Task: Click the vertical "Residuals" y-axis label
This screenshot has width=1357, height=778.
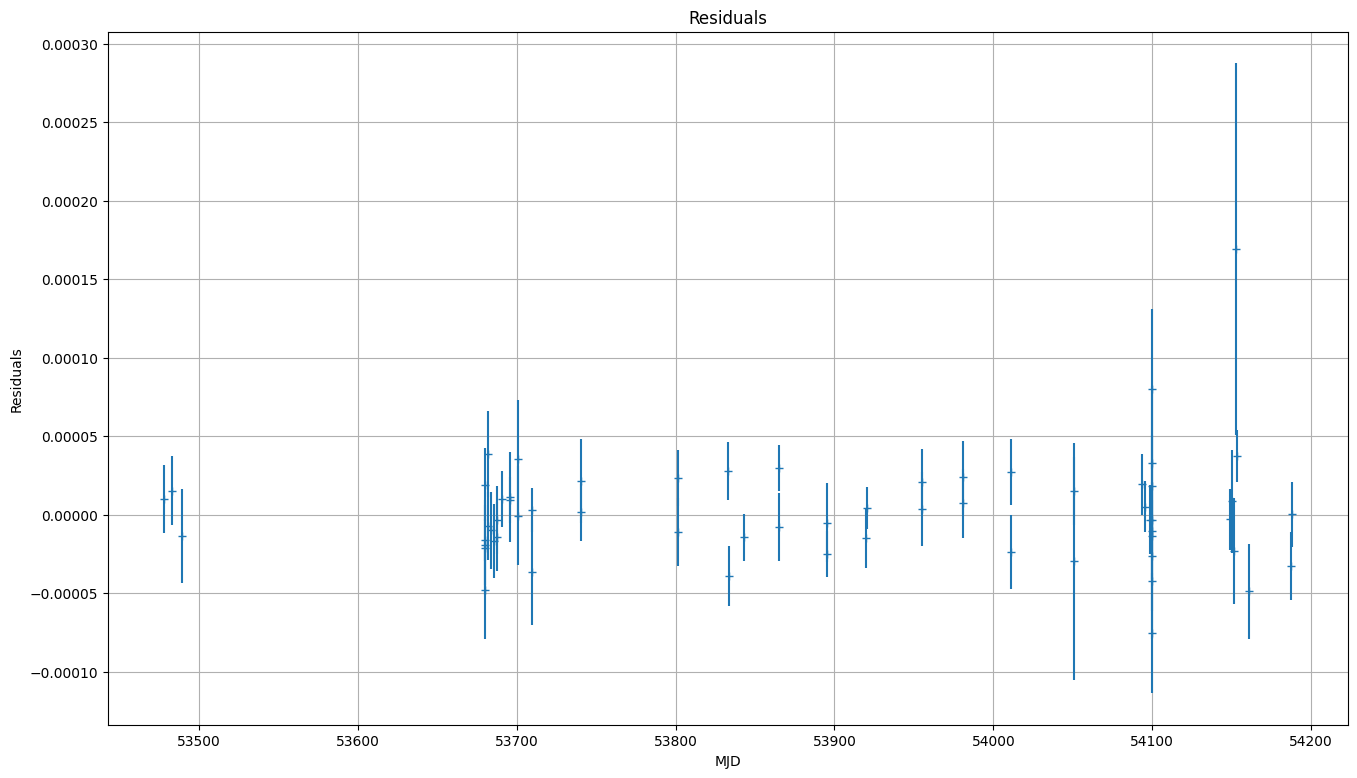Action: [x=17, y=381]
